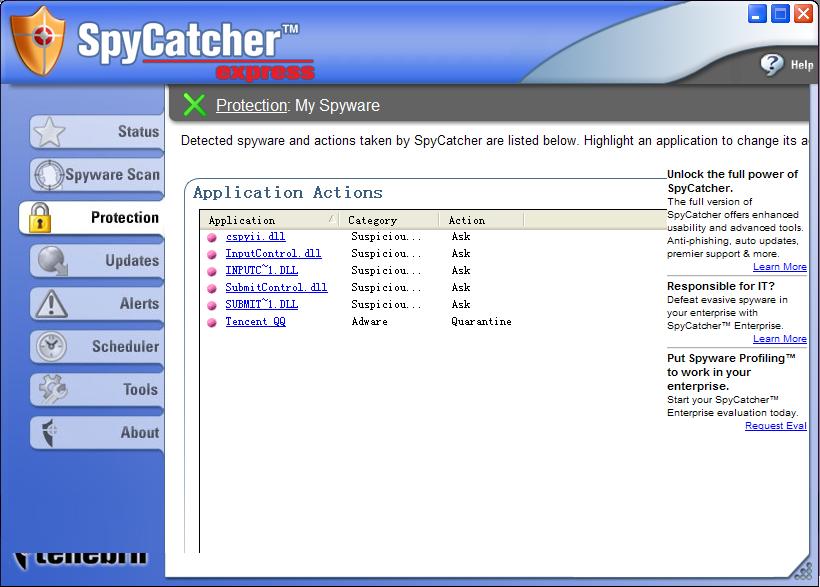Screen dimensions: 820x587
Task: Click the Suspiciou... category for SUBMIT~1.DLL
Action: (x=386, y=304)
